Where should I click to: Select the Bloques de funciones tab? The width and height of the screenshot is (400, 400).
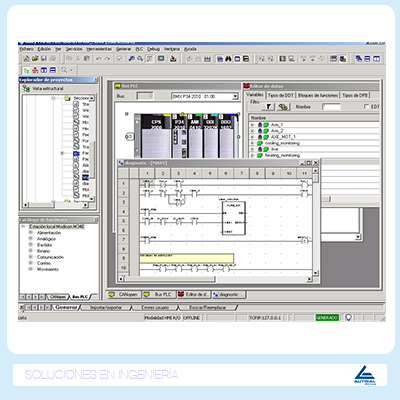tap(318, 95)
